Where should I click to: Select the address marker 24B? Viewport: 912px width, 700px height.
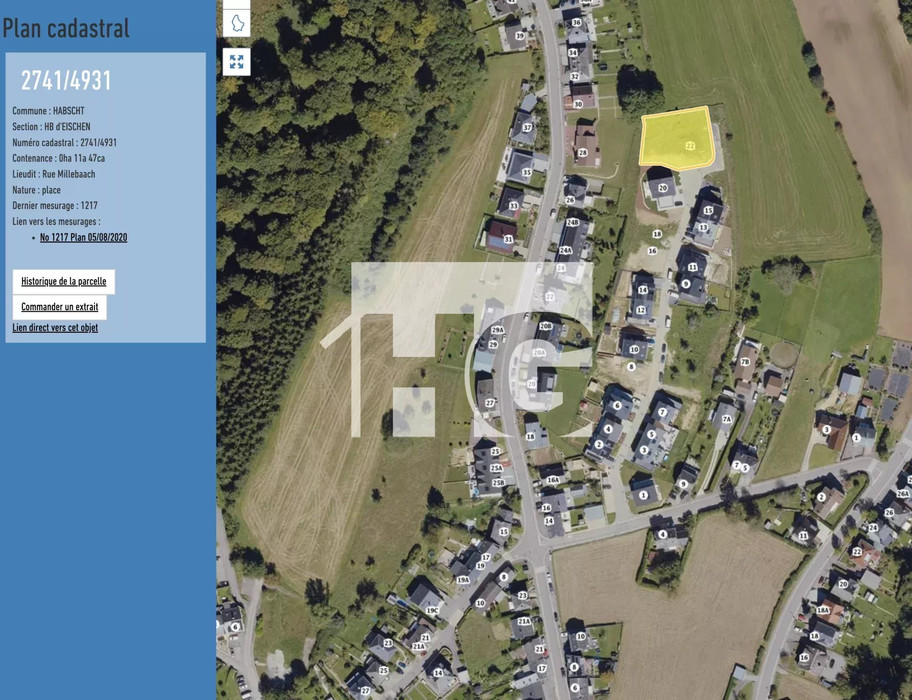(573, 222)
